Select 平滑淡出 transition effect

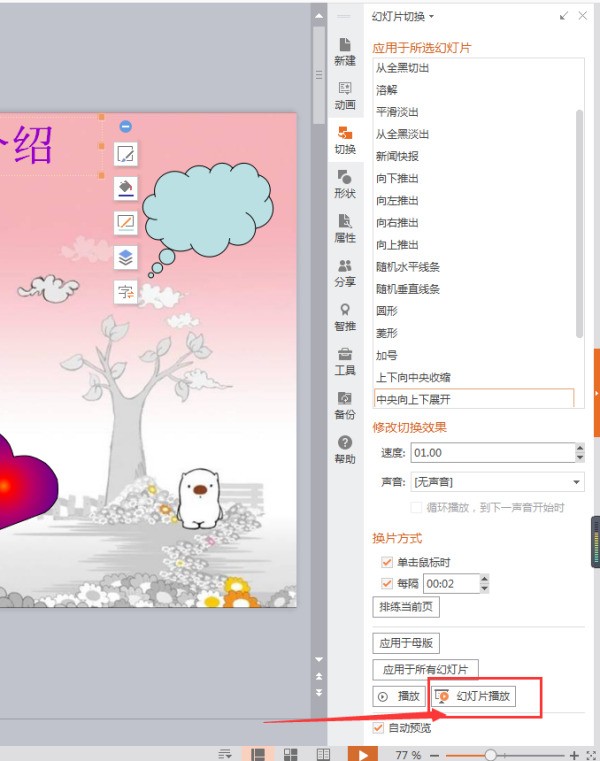click(397, 112)
